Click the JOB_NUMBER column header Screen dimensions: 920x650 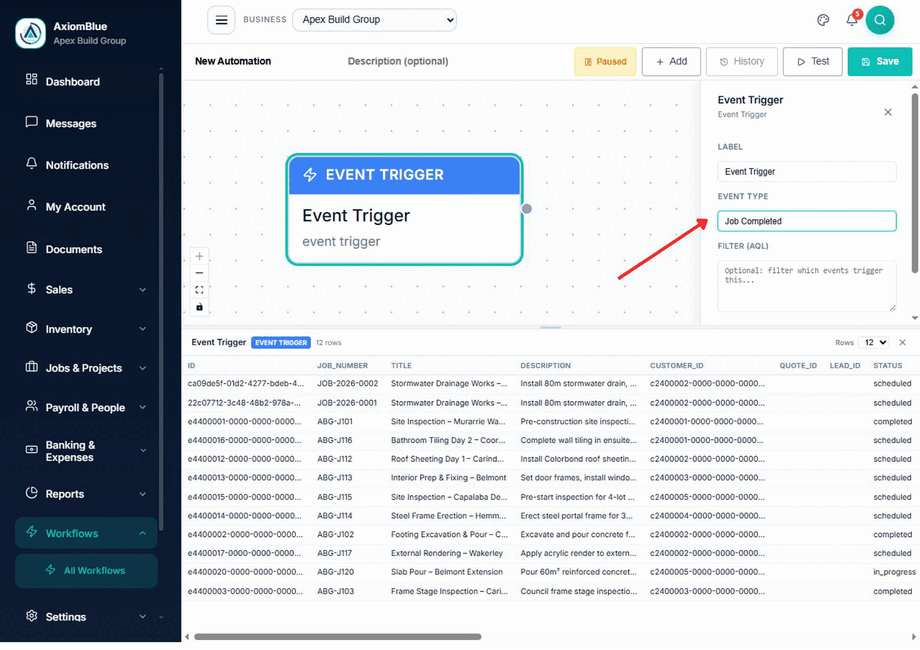point(343,365)
